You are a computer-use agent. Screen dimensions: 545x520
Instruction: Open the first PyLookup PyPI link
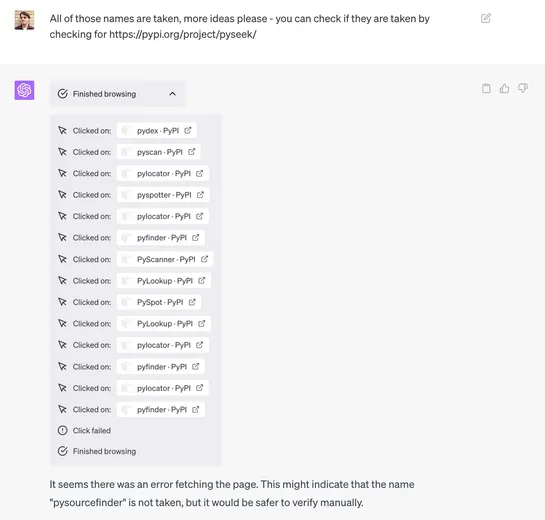click(164, 281)
